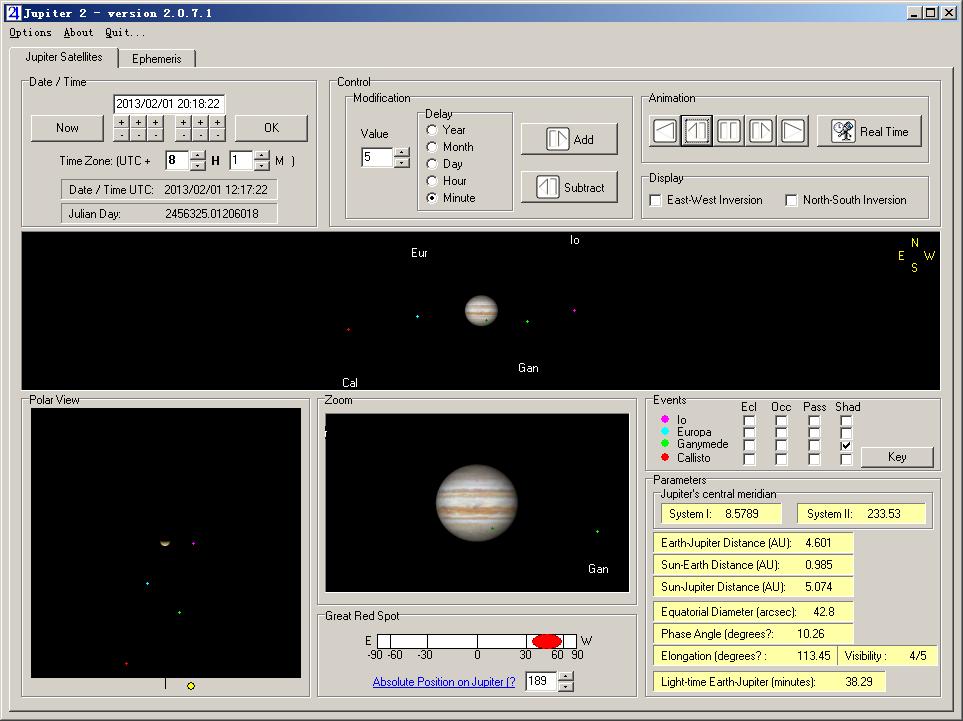Open the Absolute Position on Jupiter link
The width and height of the screenshot is (963, 721).
coord(443,682)
